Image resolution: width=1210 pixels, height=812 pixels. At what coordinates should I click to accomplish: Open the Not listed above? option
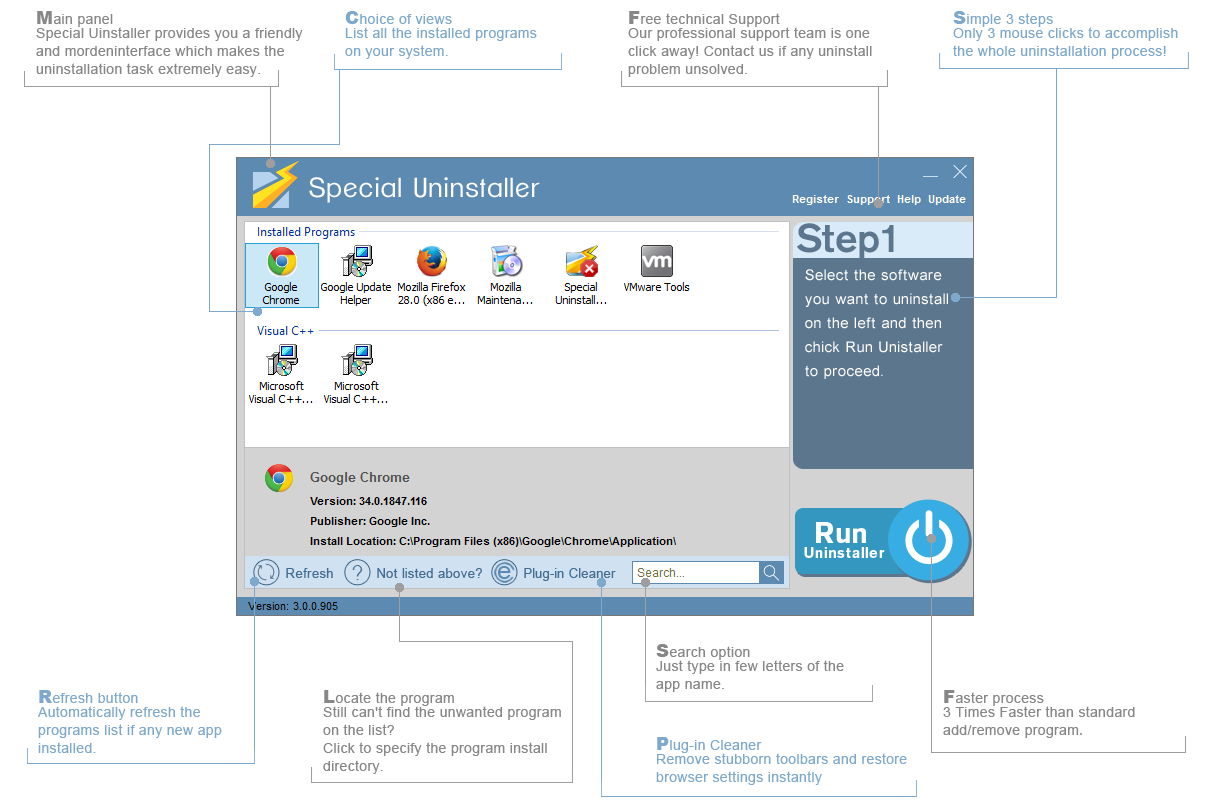click(414, 573)
